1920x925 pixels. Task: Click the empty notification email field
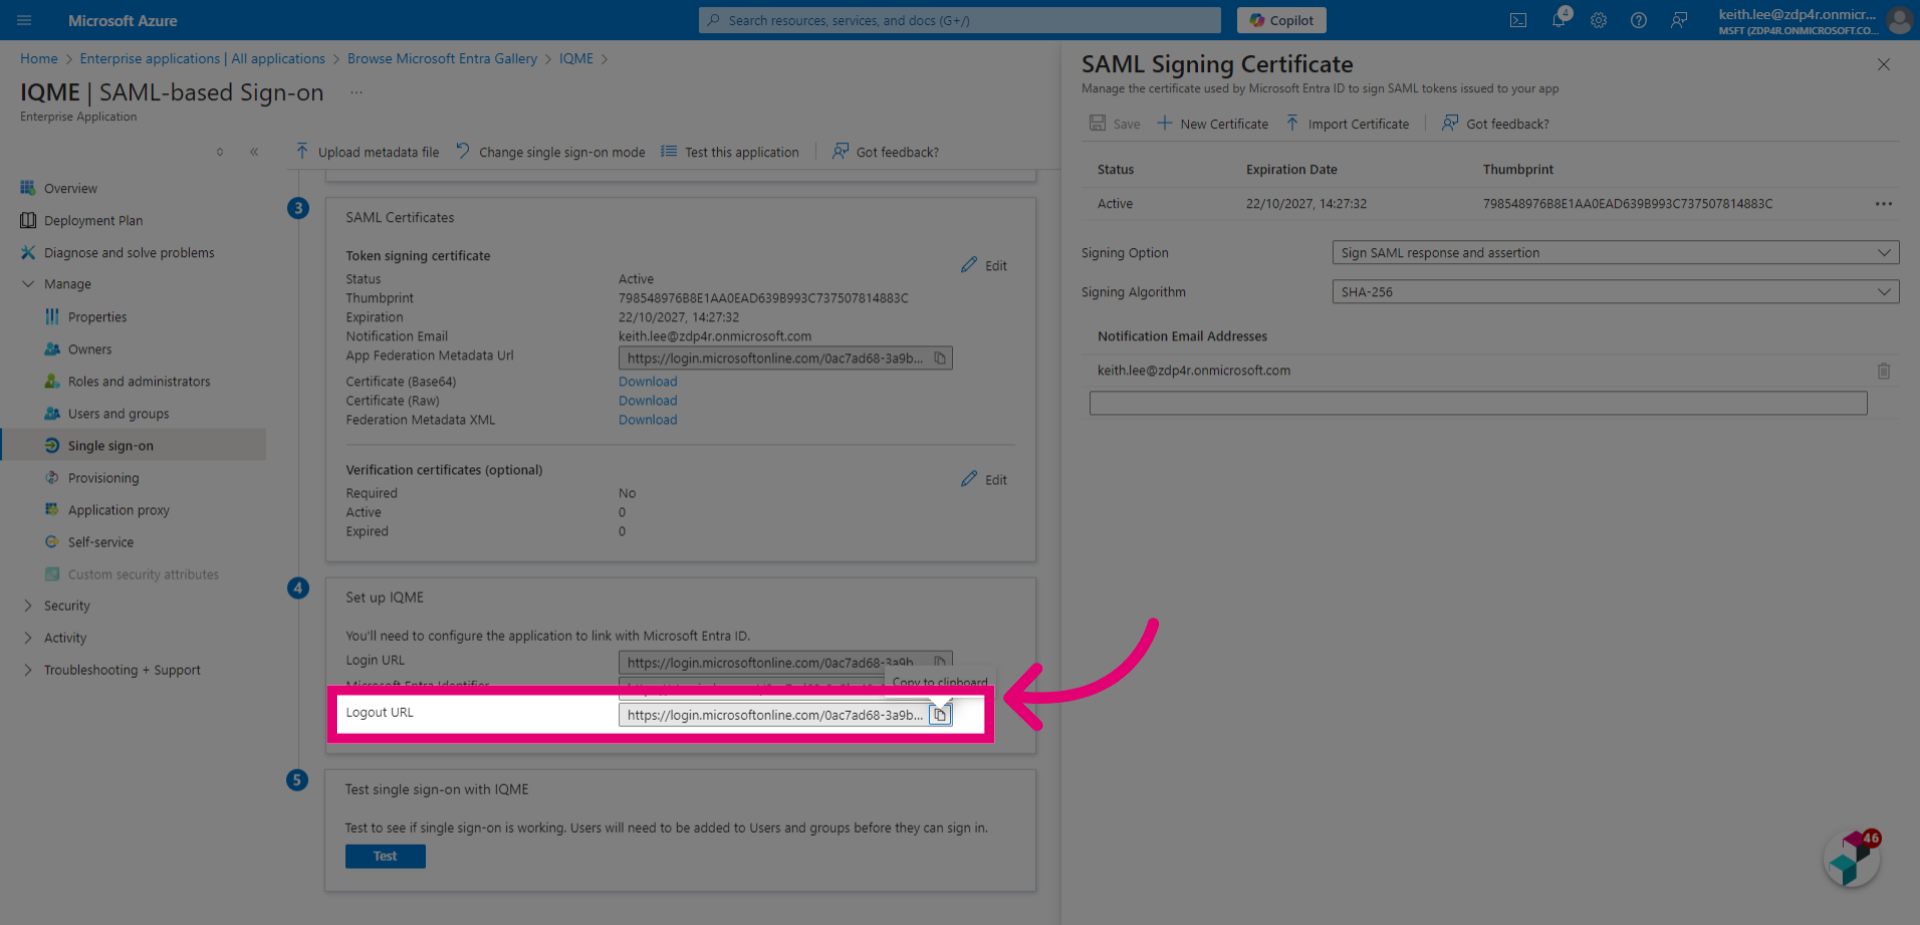(1478, 403)
